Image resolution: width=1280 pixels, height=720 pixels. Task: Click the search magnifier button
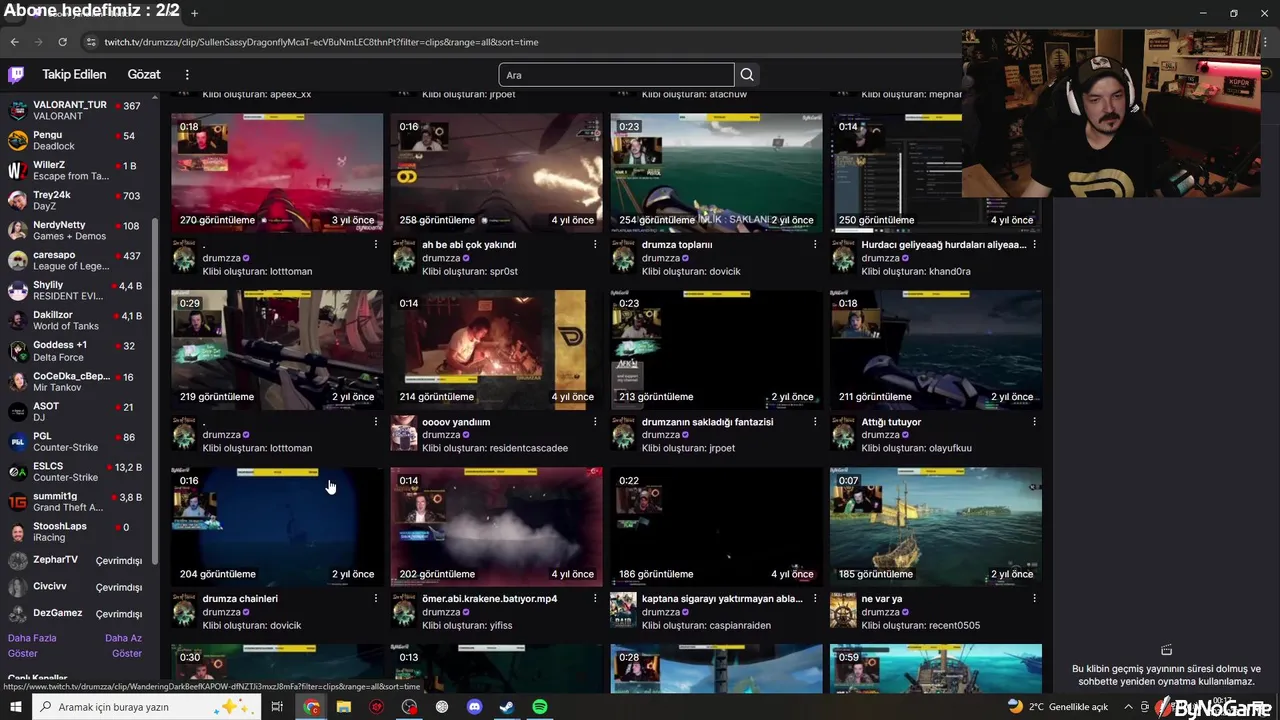coord(747,75)
